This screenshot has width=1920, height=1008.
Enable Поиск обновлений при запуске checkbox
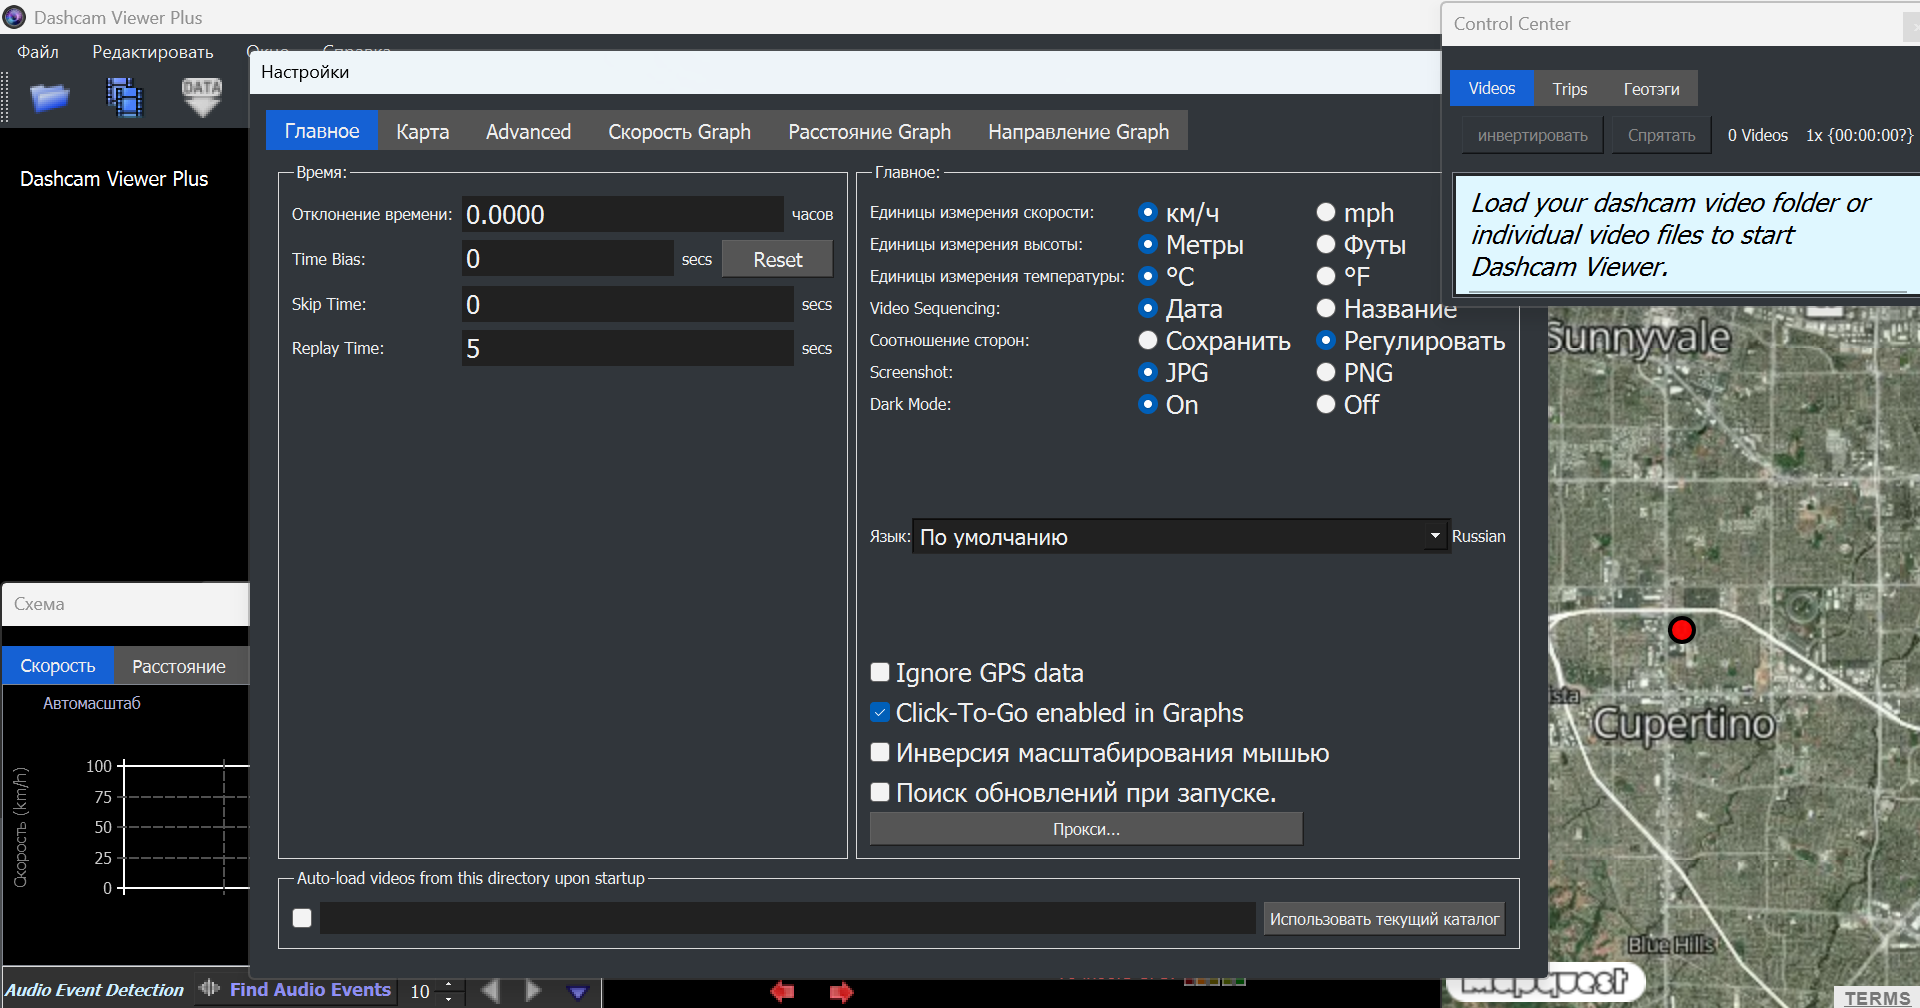[x=880, y=792]
